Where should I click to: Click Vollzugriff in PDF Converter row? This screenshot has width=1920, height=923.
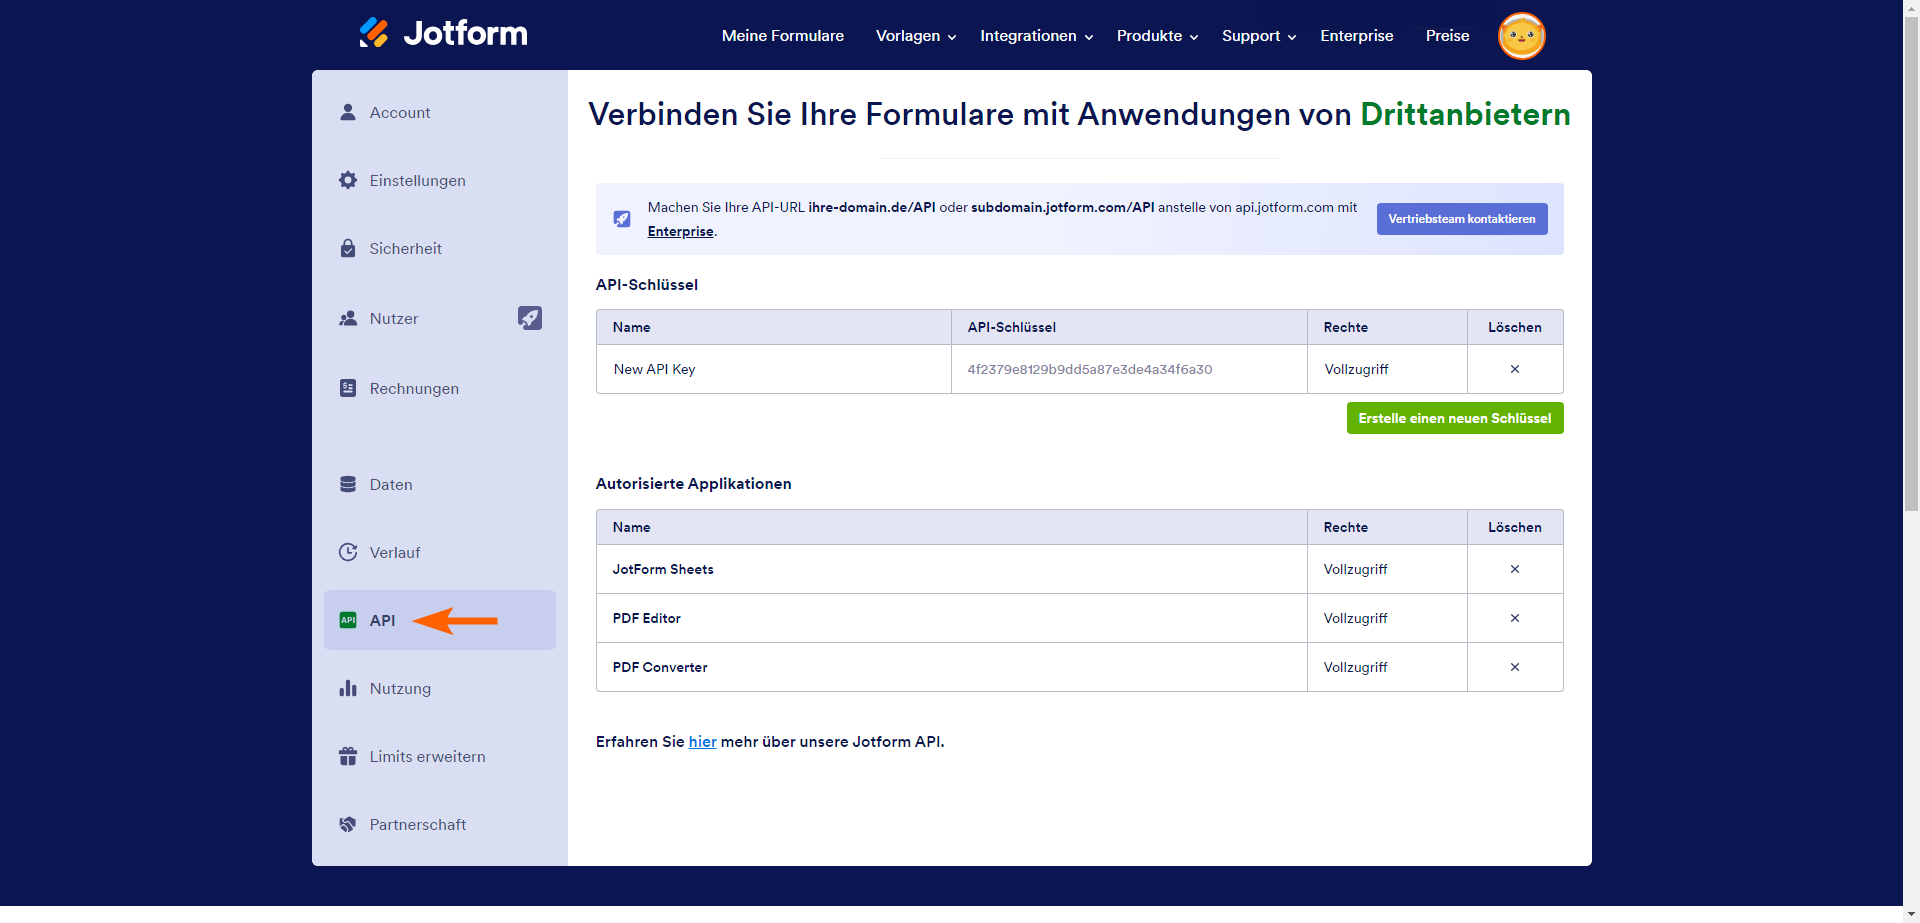(x=1356, y=667)
